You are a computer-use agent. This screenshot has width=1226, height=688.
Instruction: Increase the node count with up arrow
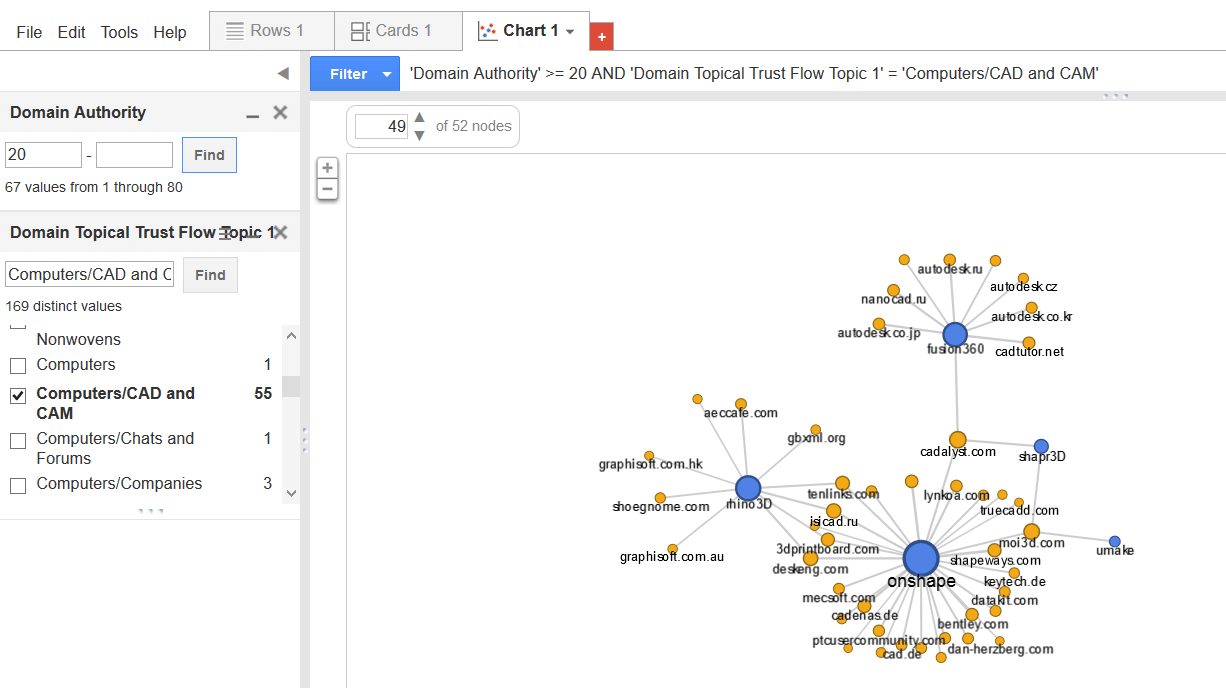[419, 118]
